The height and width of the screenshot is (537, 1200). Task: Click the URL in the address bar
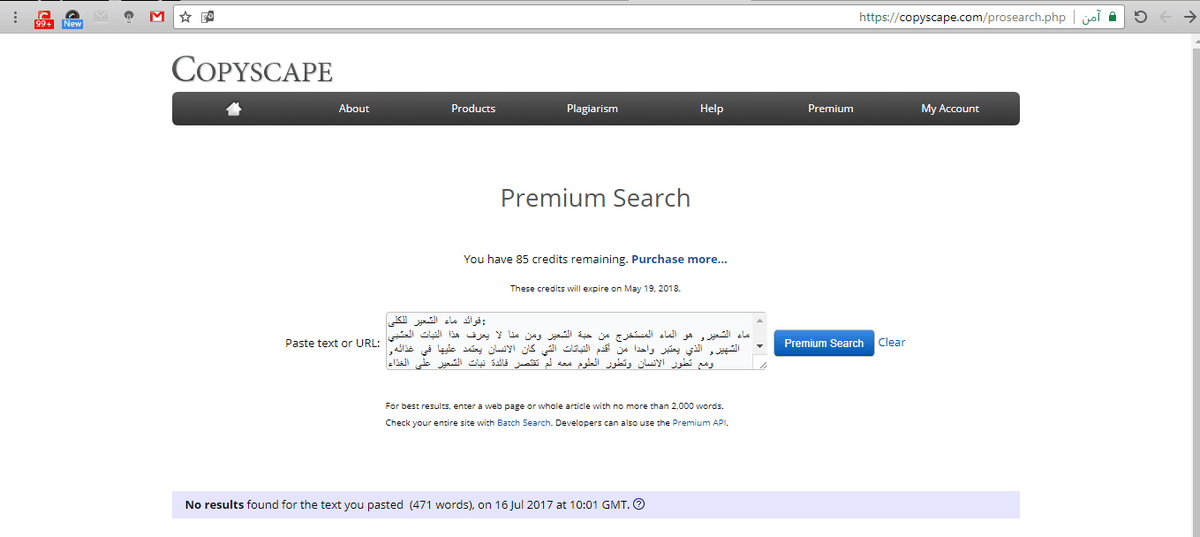click(x=962, y=17)
